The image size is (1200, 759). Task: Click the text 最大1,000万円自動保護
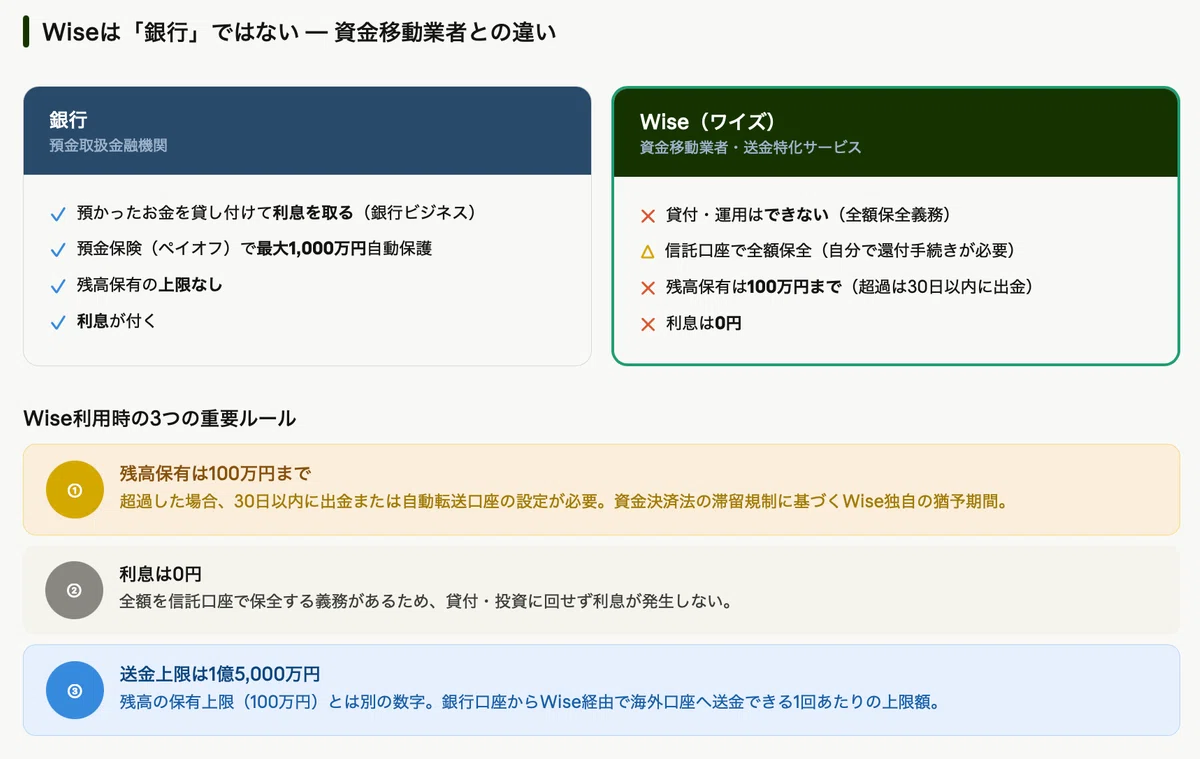345,249
